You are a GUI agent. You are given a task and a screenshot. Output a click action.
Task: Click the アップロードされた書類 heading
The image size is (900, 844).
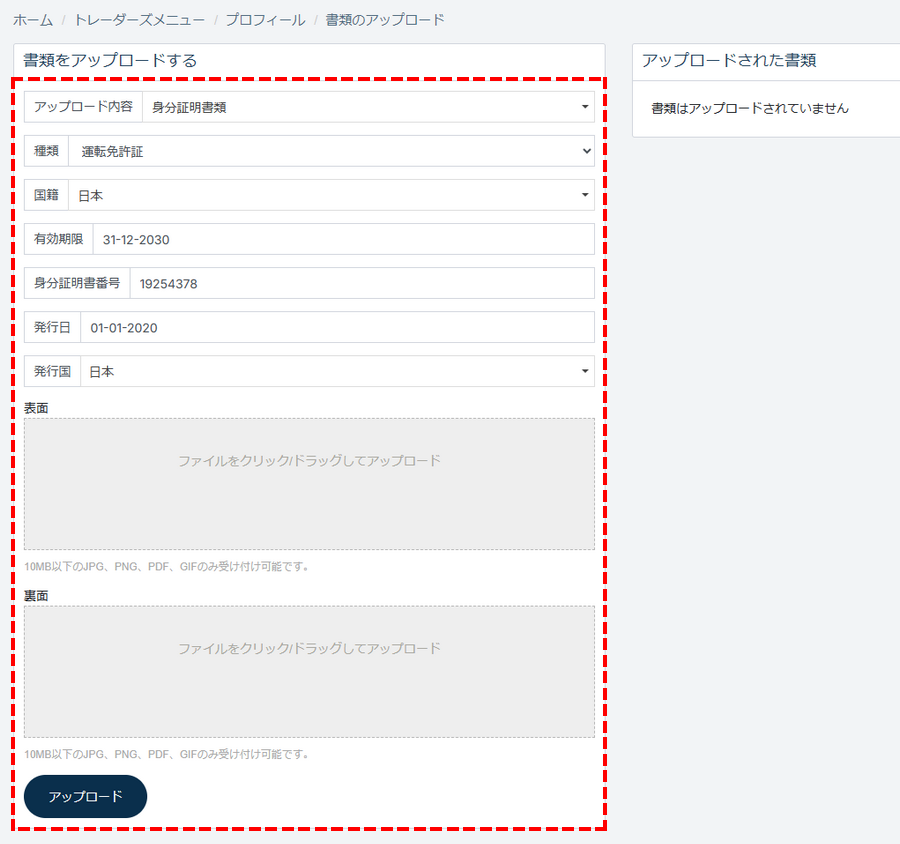[729, 60]
